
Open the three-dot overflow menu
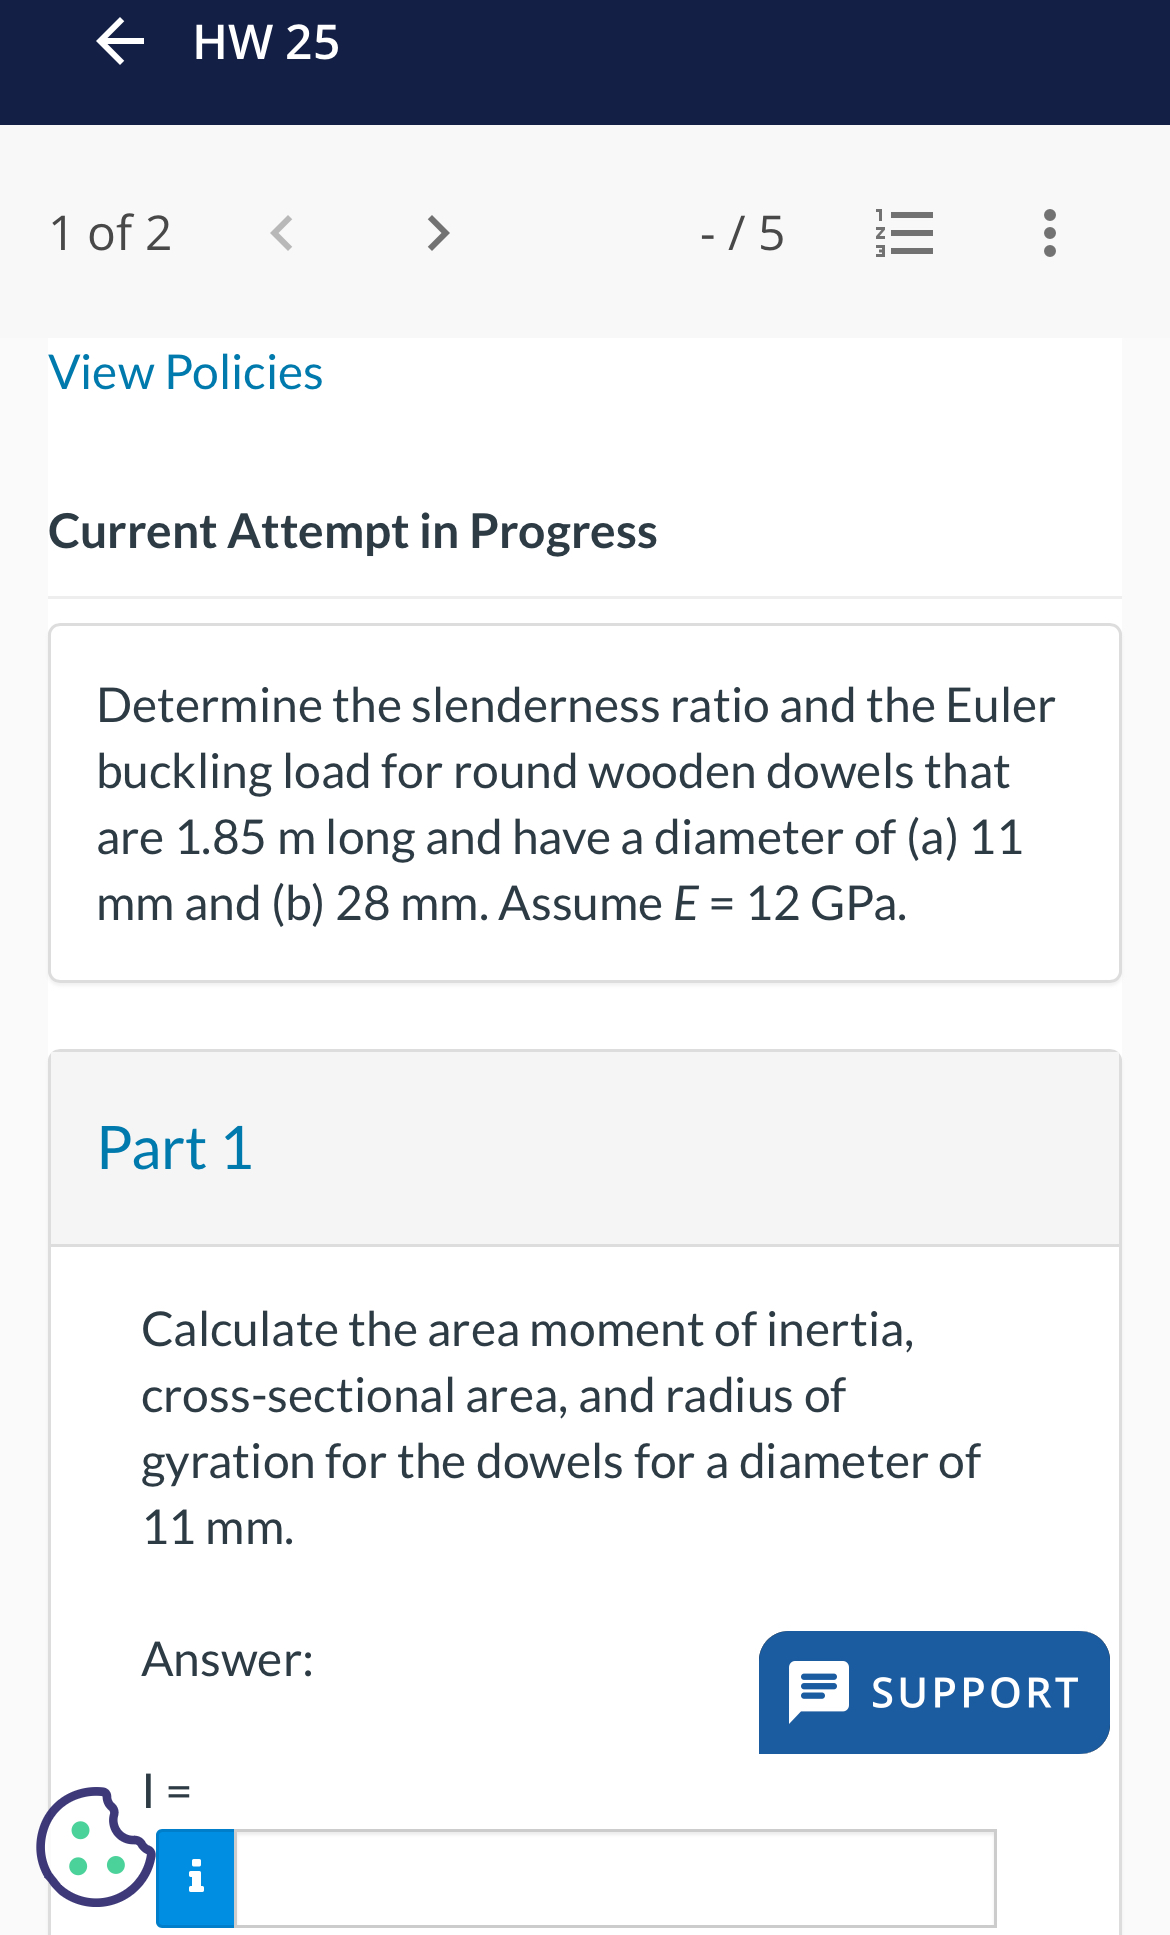tap(1049, 231)
